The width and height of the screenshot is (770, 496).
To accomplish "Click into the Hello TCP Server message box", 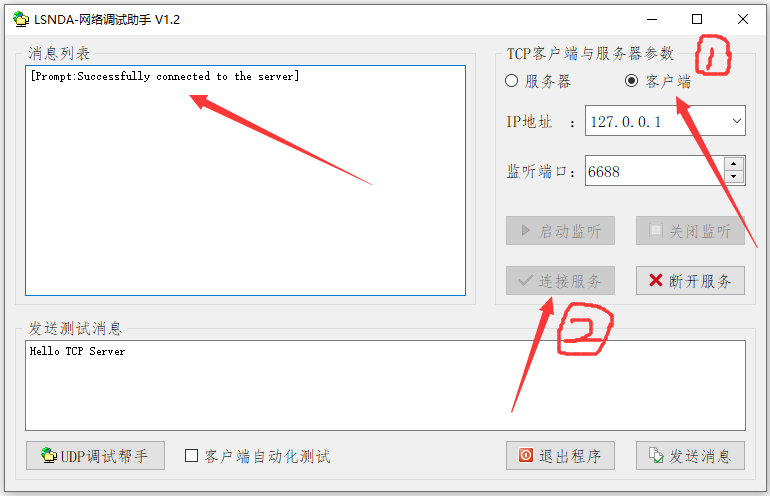I will point(385,386).
